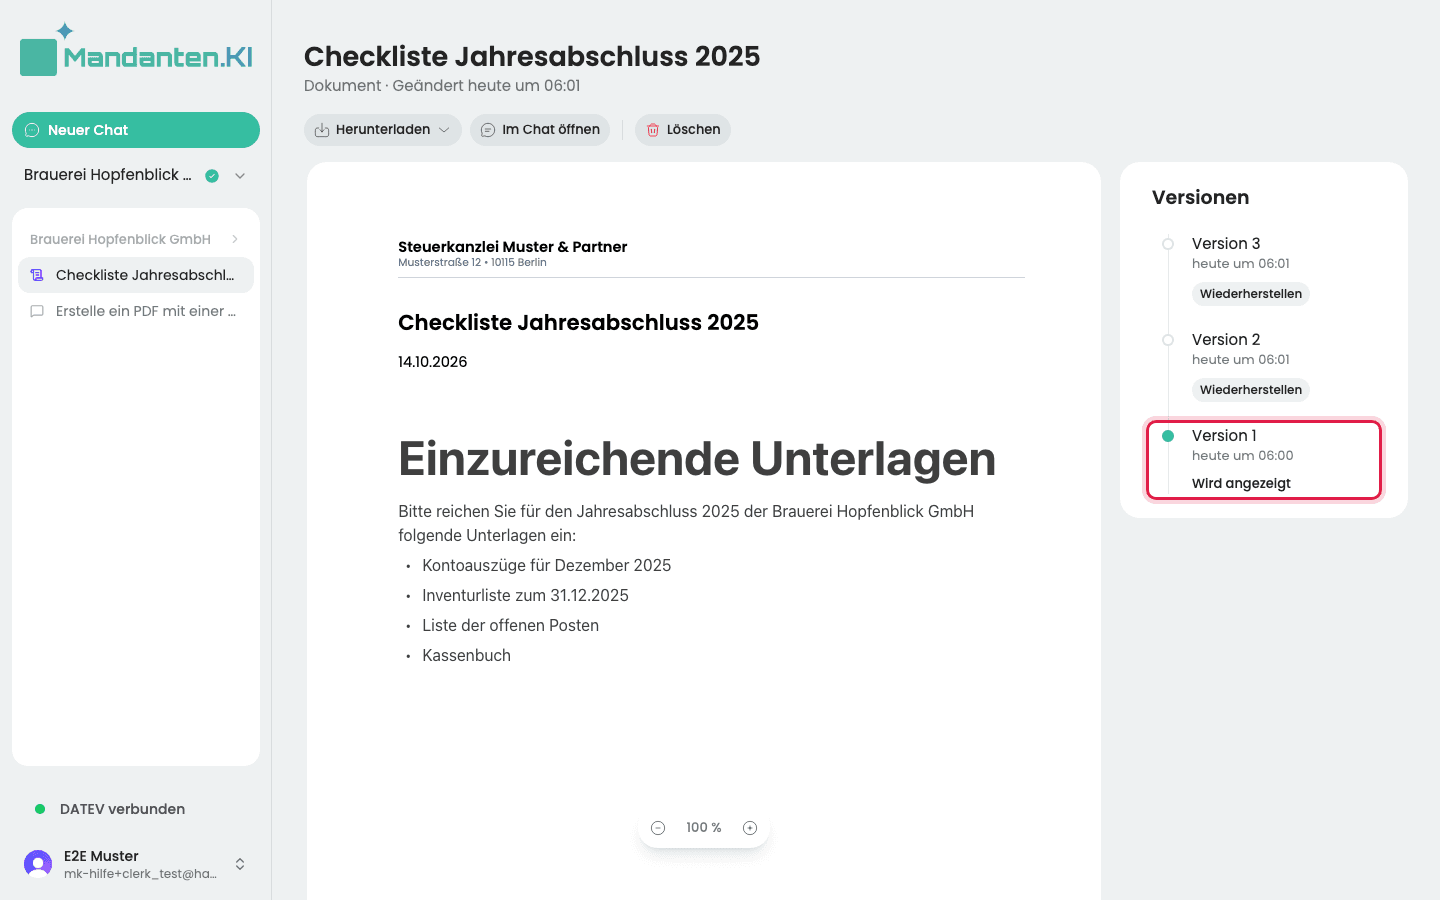The image size is (1440, 900).
Task: Click the Mandanten.KI logo
Action: pos(136,50)
